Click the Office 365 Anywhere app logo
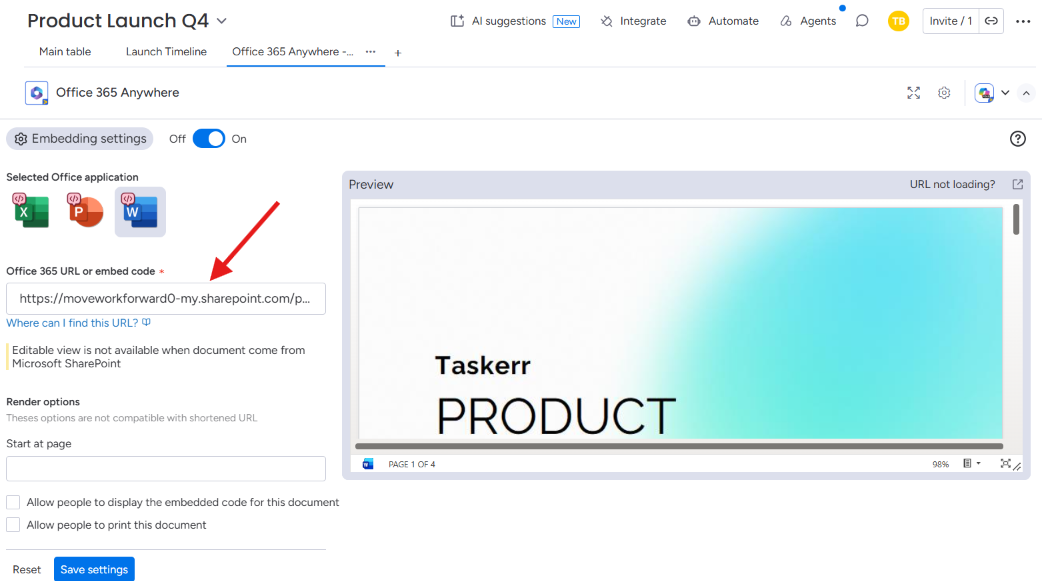This screenshot has width=1042, height=583. (x=37, y=93)
